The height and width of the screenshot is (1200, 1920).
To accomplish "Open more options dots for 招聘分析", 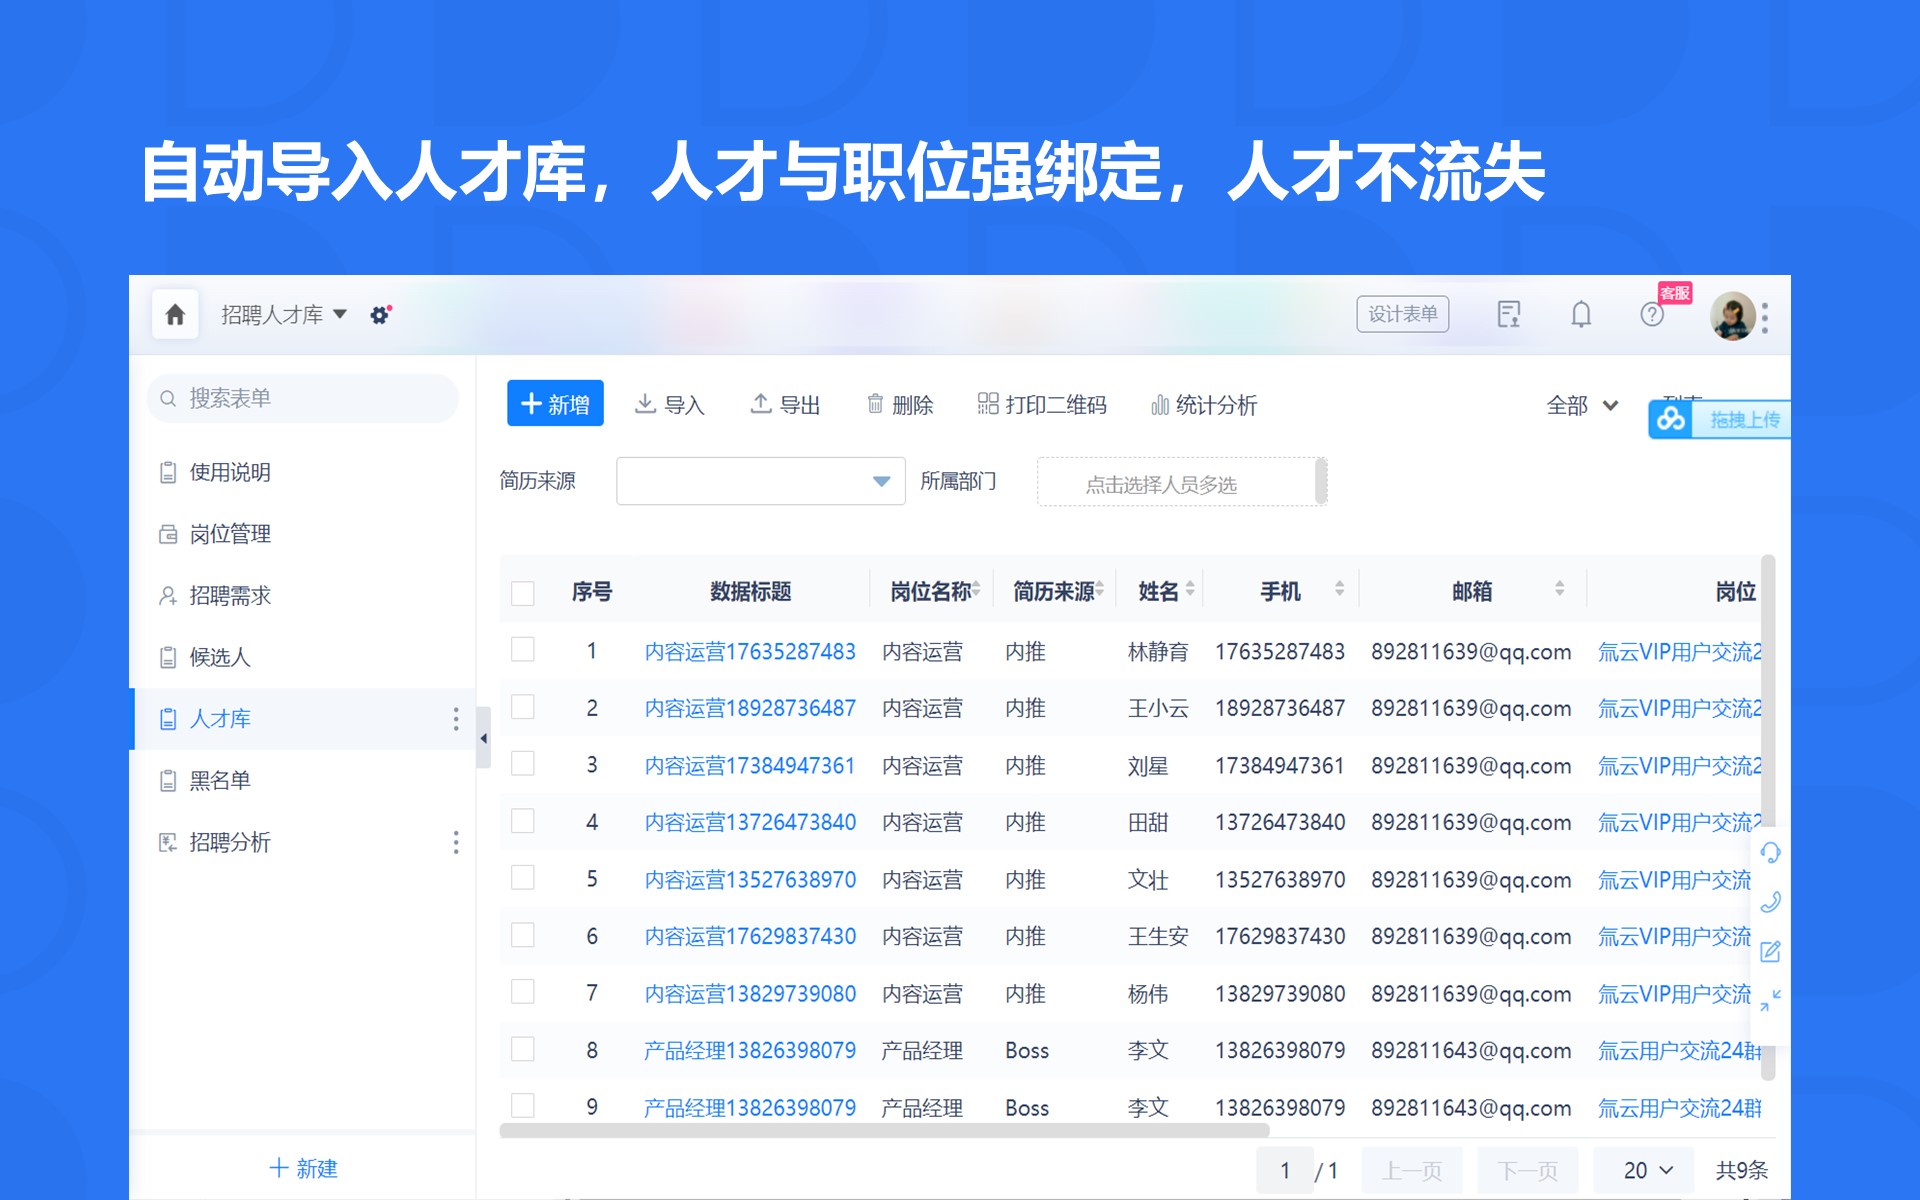I will 456,842.
